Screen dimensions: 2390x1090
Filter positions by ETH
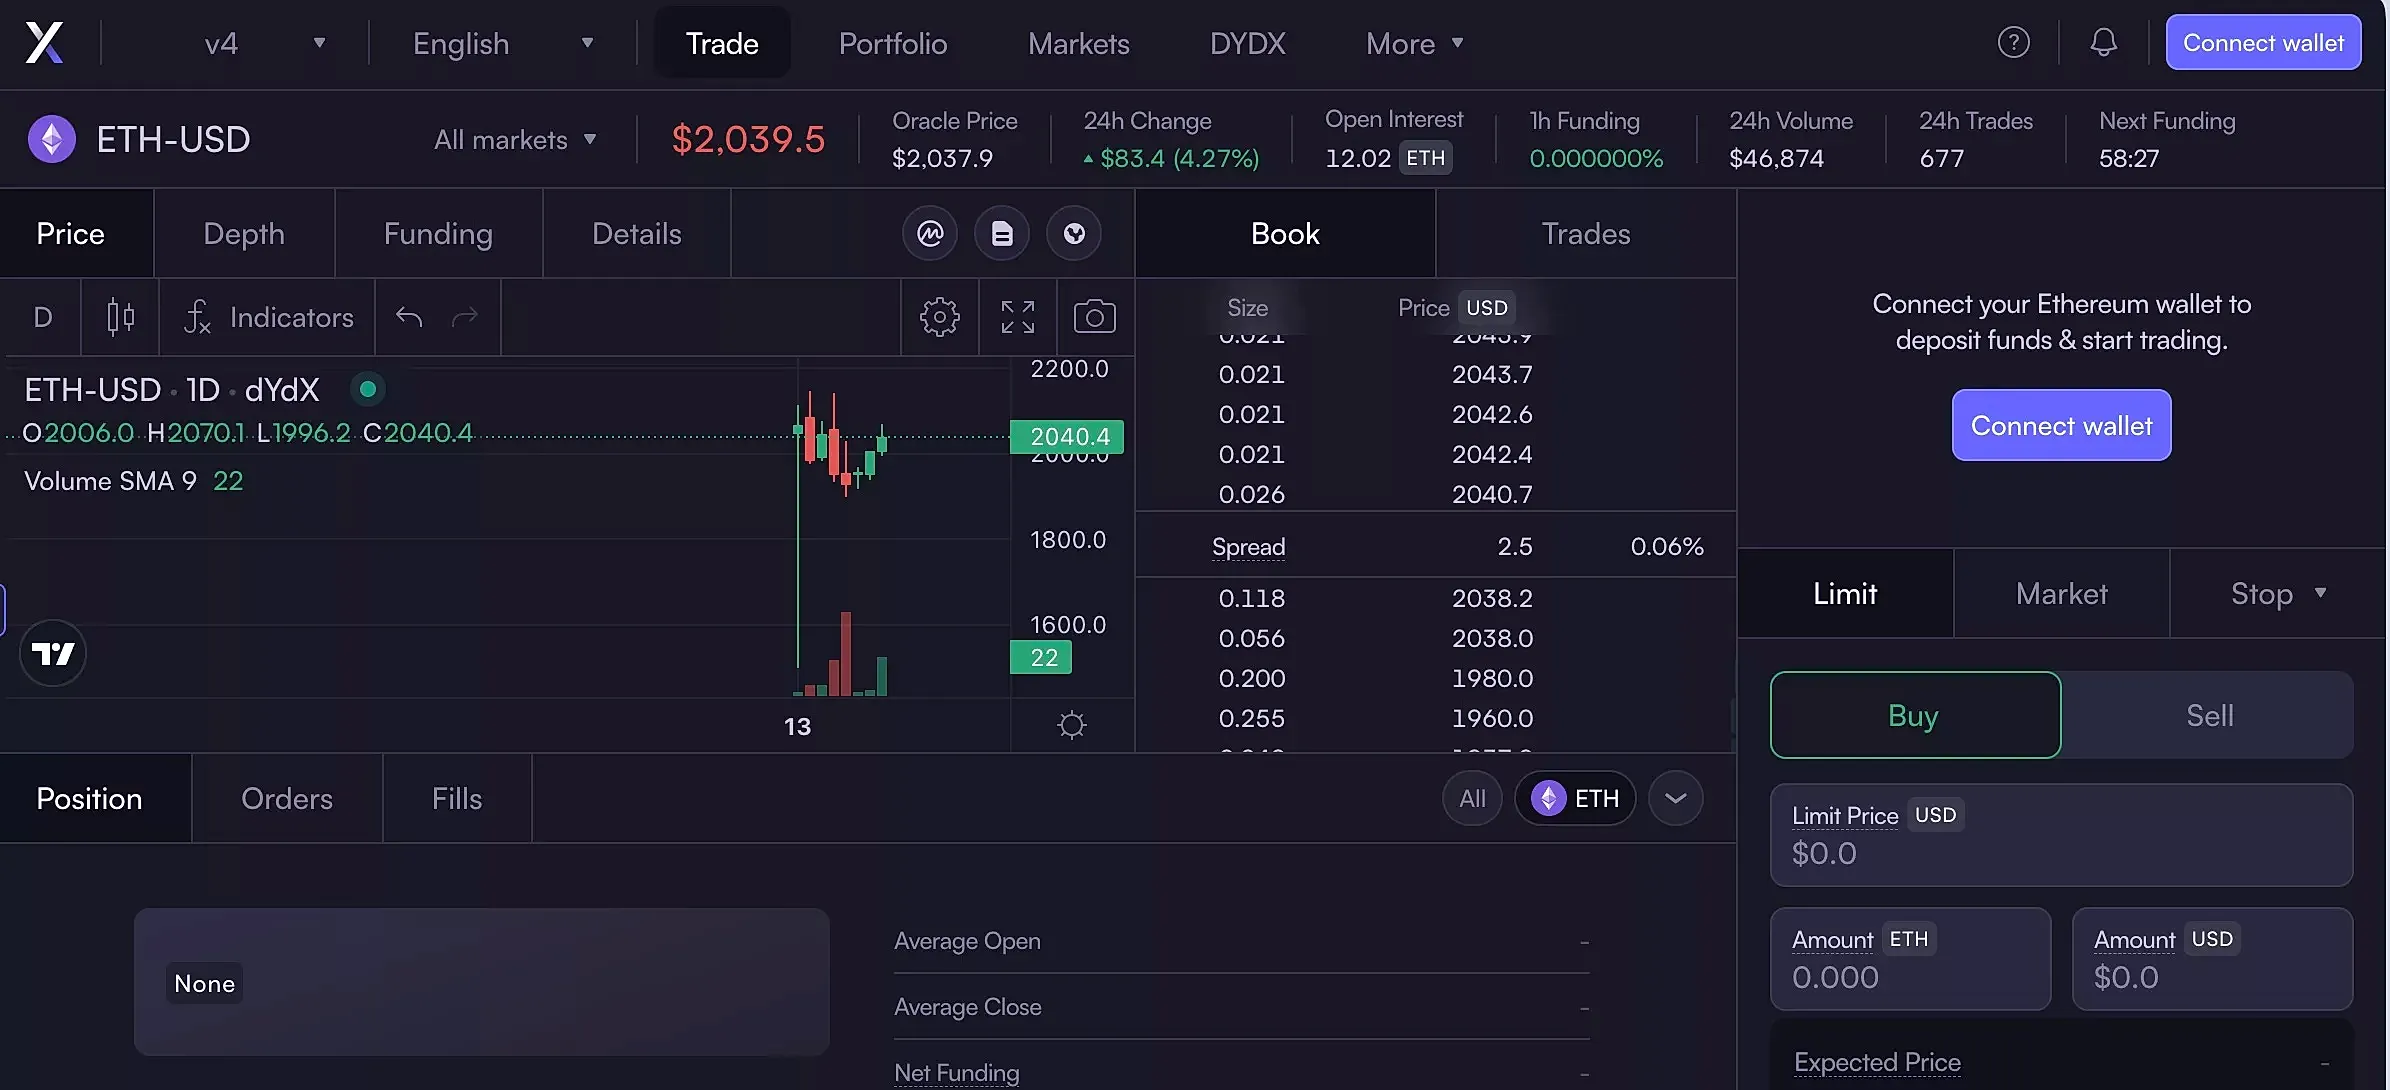[x=1575, y=798]
